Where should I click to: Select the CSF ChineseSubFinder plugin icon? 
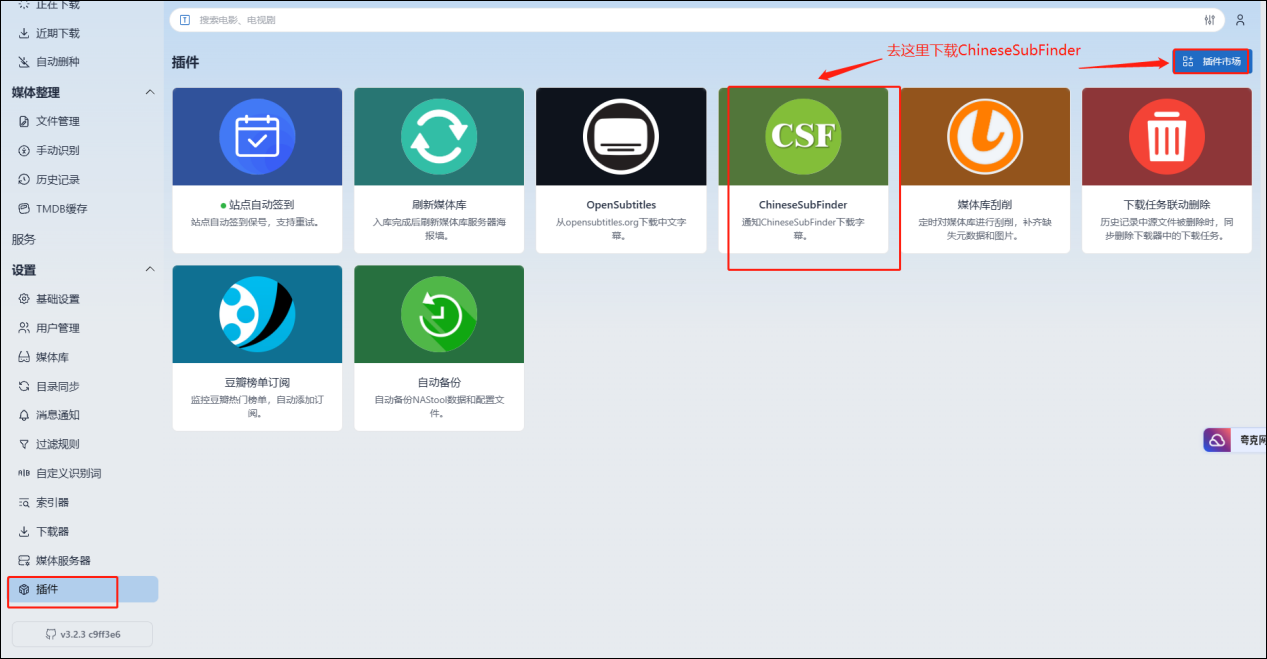coord(803,136)
